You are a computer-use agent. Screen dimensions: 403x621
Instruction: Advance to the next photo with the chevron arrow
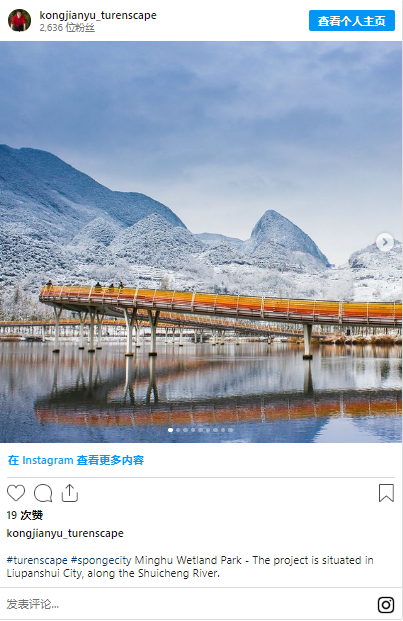pos(385,242)
